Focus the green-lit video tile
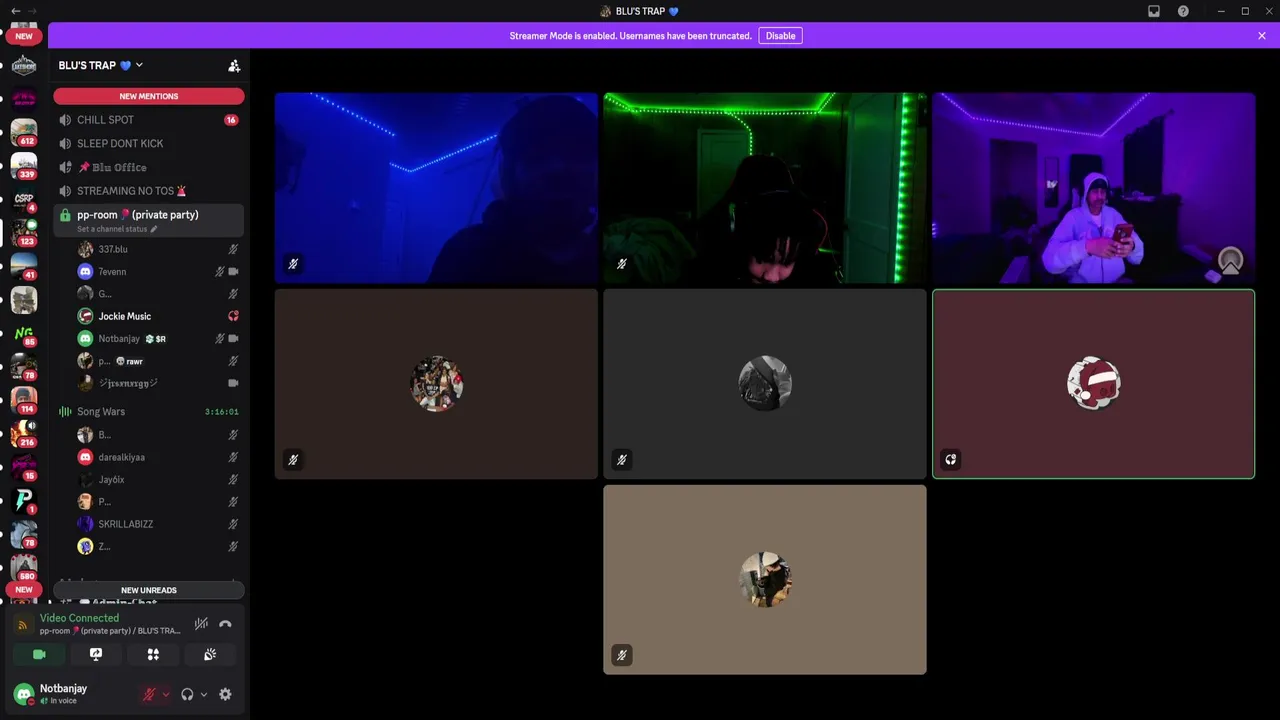 tap(765, 188)
